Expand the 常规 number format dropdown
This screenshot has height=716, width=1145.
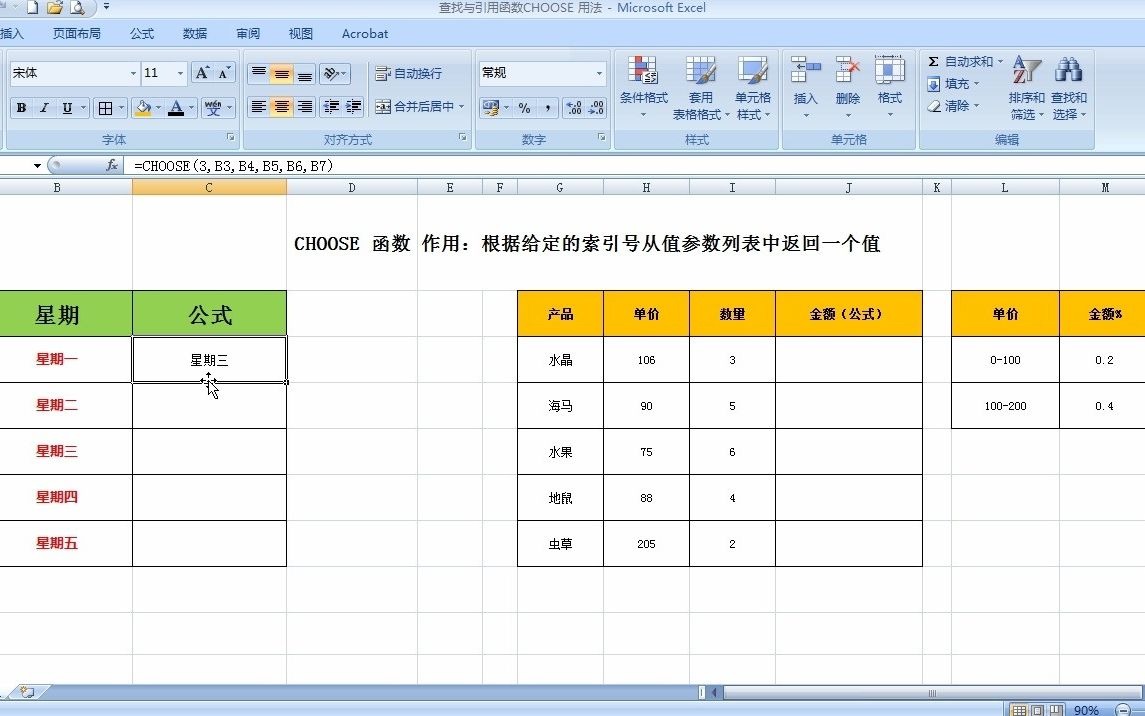click(599, 72)
